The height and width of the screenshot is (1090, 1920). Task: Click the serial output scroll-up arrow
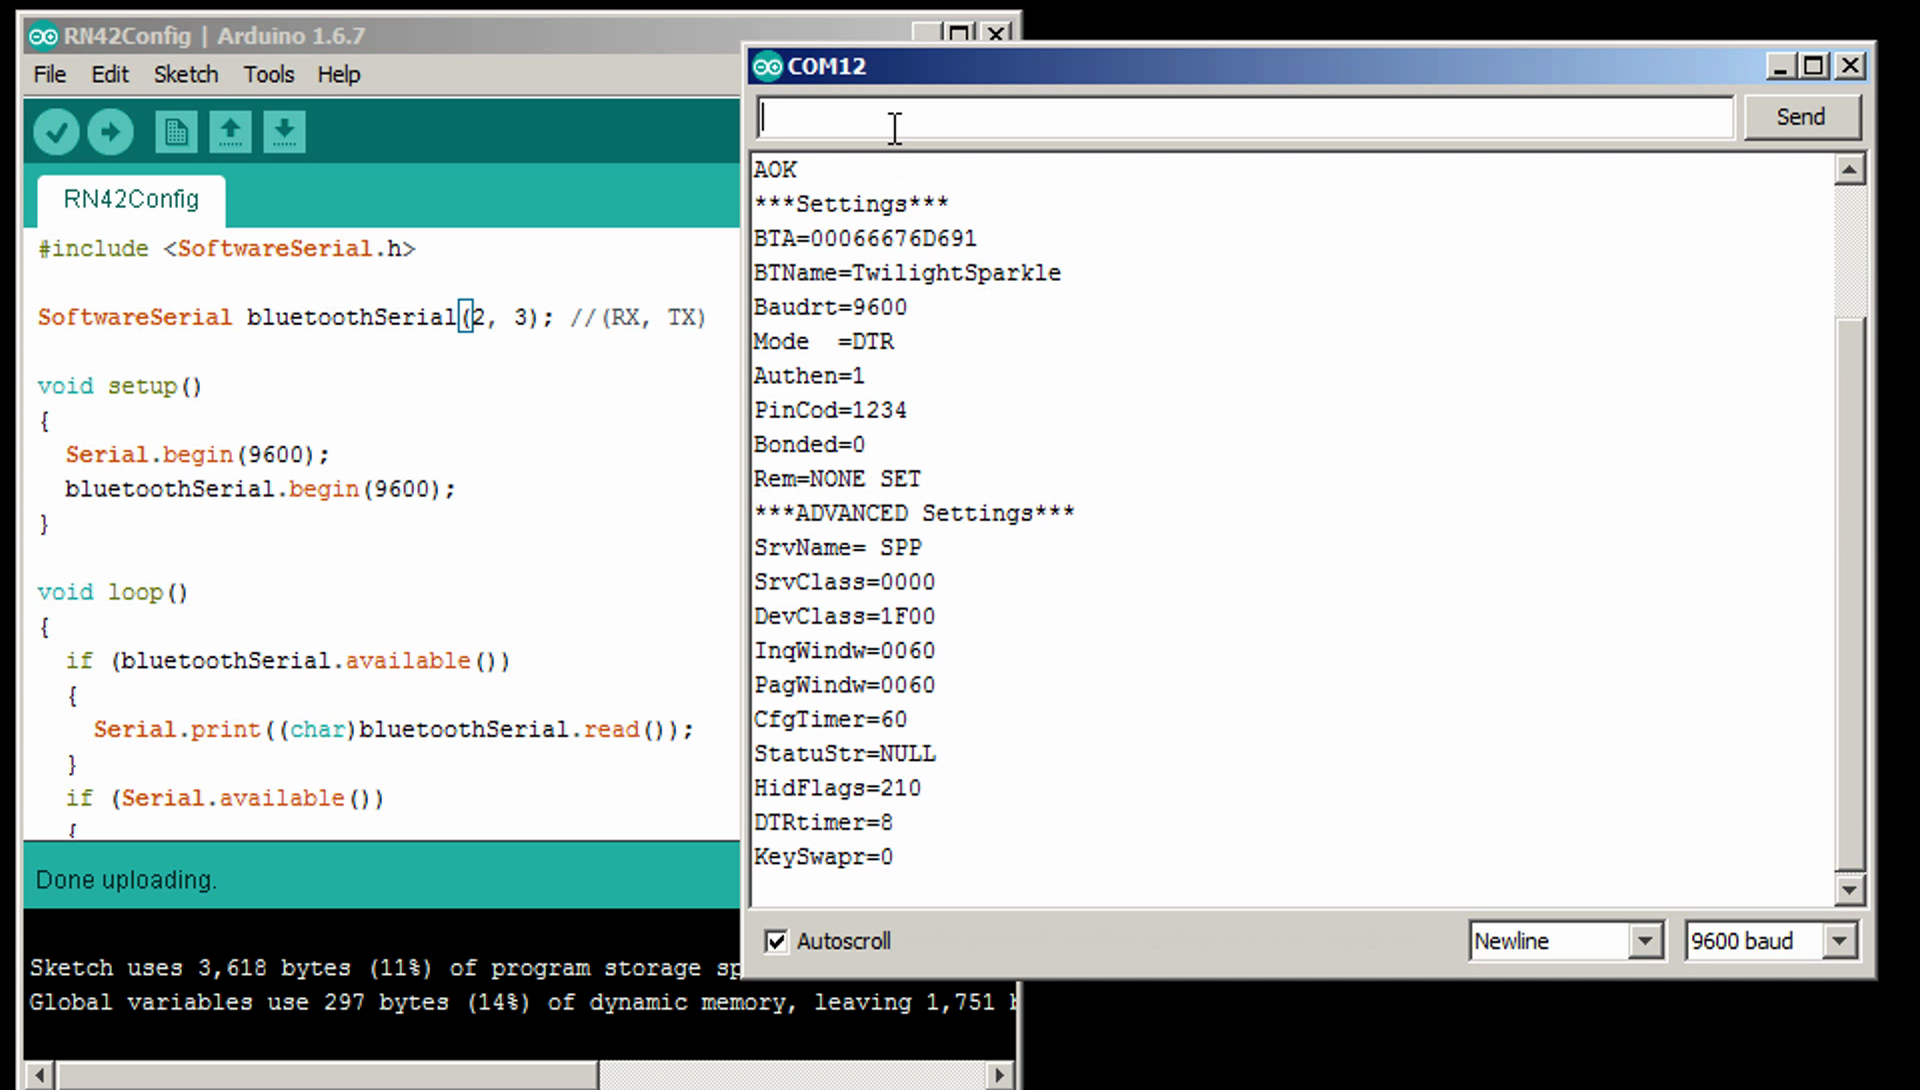1849,170
